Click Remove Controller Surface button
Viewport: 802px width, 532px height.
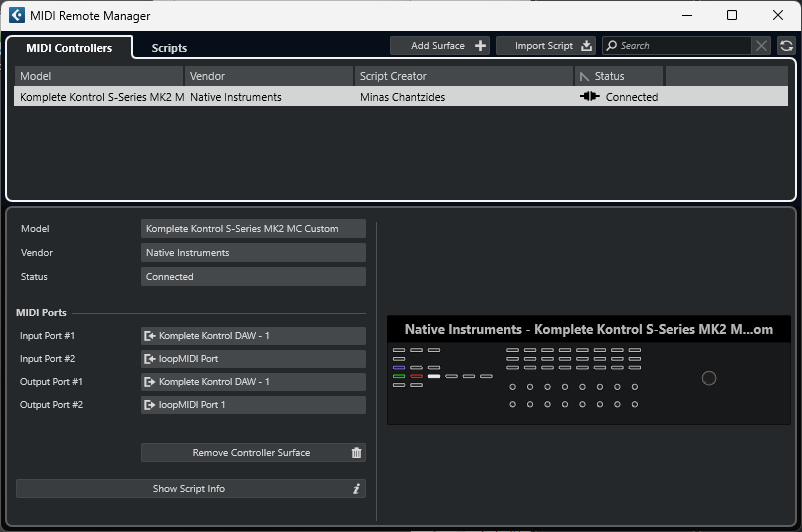pyautogui.click(x=253, y=453)
